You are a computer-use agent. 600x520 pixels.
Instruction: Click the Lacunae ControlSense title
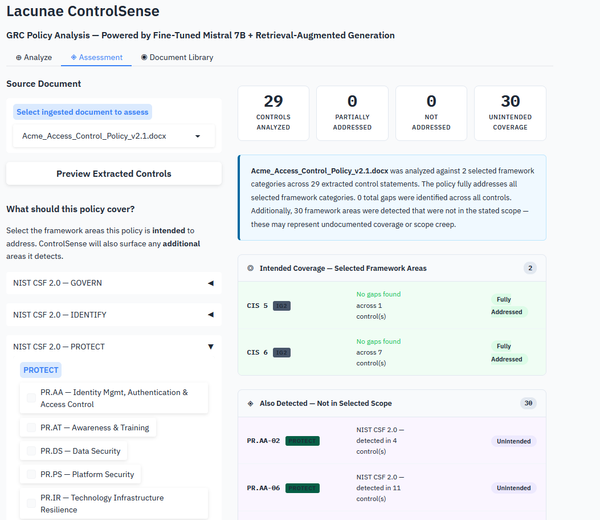pos(83,11)
